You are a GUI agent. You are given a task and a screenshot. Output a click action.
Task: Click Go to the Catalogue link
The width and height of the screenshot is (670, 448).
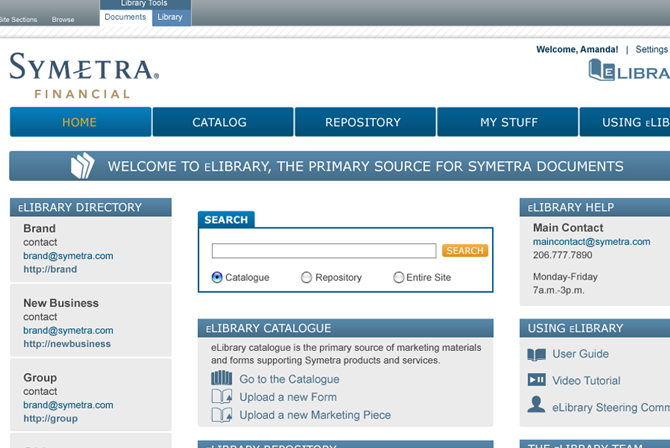coord(289,379)
